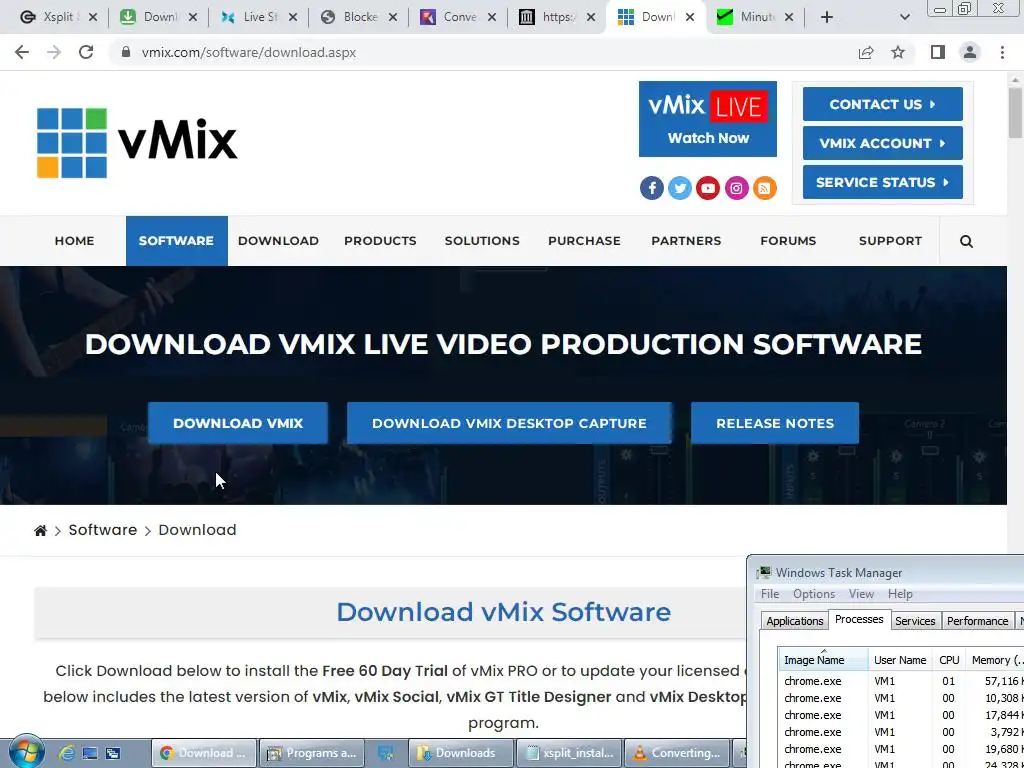The height and width of the screenshot is (768, 1024).
Task: Open View menu in Task Manager
Action: pos(861,594)
